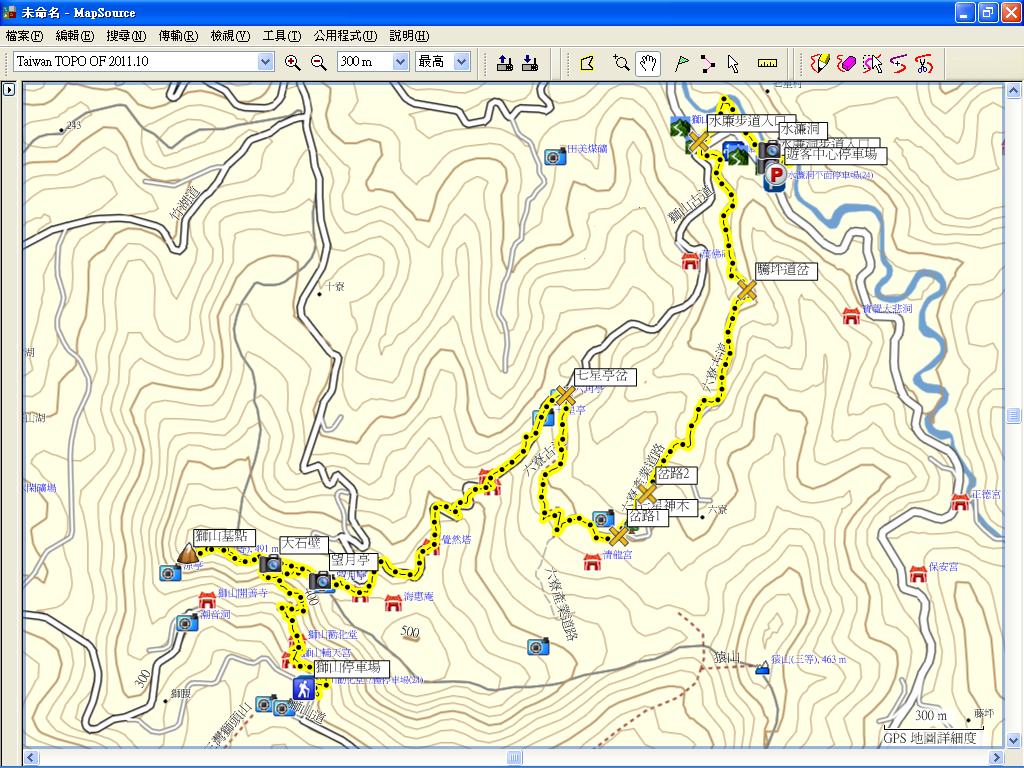Open the 最高 map detail dropdown

tap(462, 62)
